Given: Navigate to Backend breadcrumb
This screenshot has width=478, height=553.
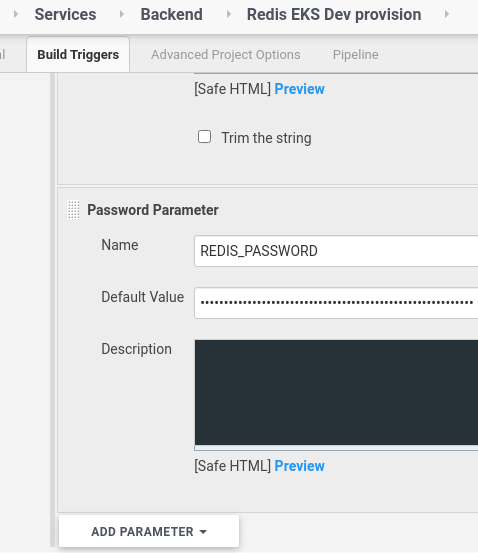Looking at the screenshot, I should click(171, 14).
